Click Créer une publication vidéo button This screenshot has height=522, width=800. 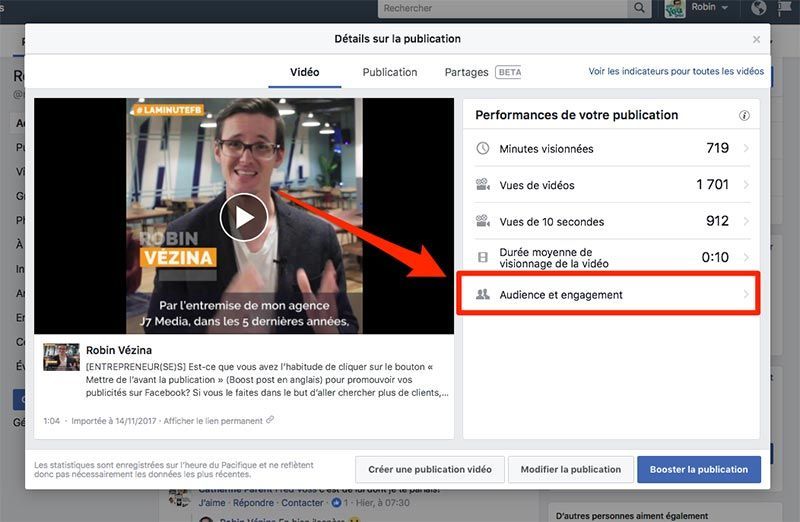430,469
